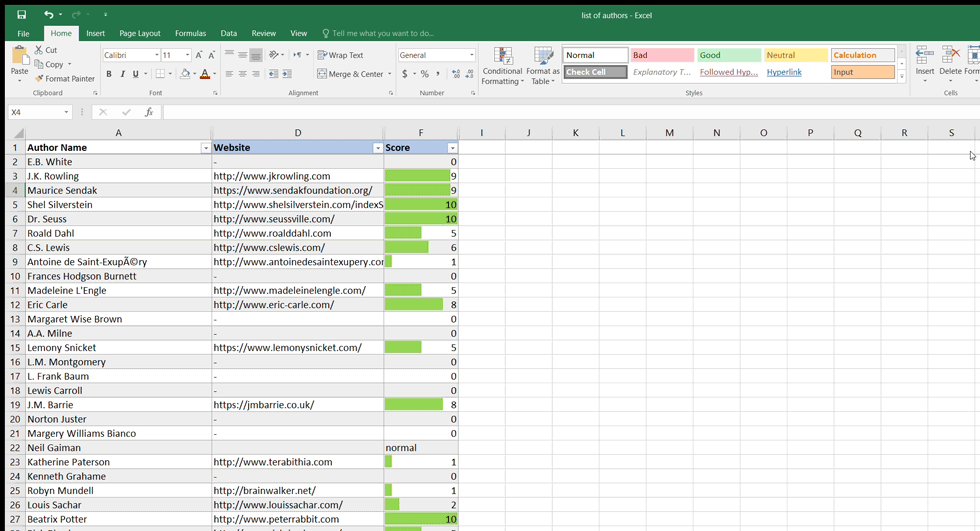Switch to the Page Layout tab

point(140,33)
